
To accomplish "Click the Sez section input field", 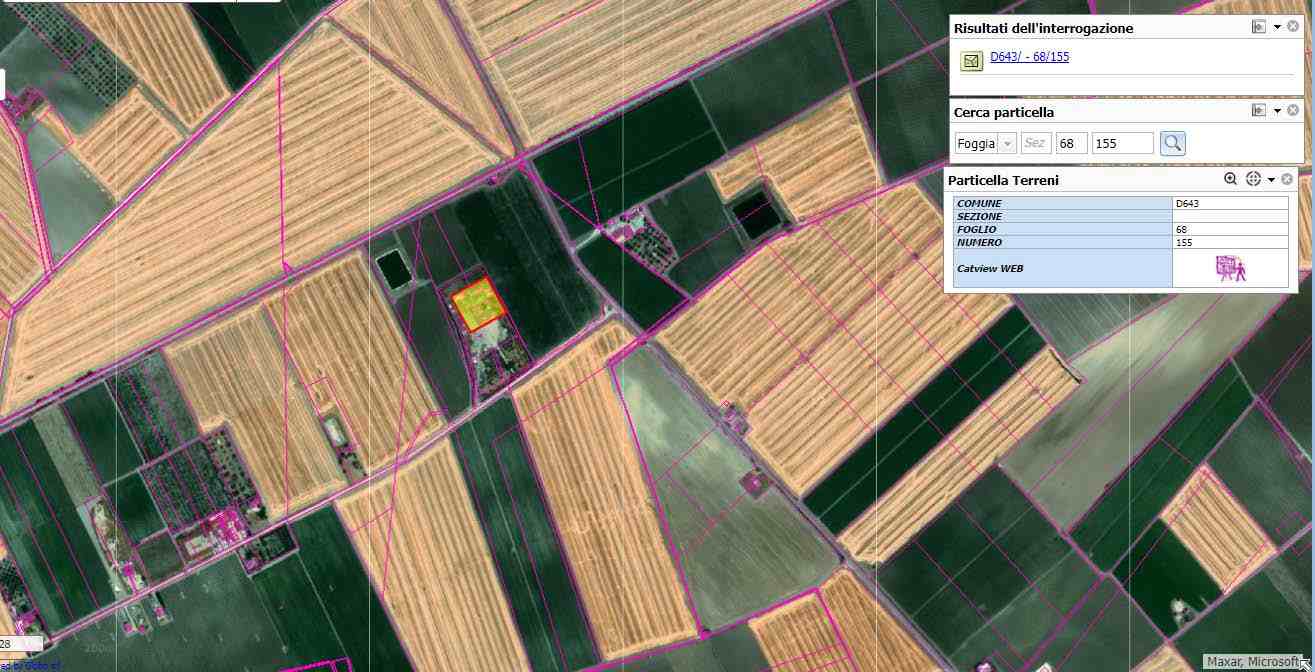I will tap(1035, 143).
